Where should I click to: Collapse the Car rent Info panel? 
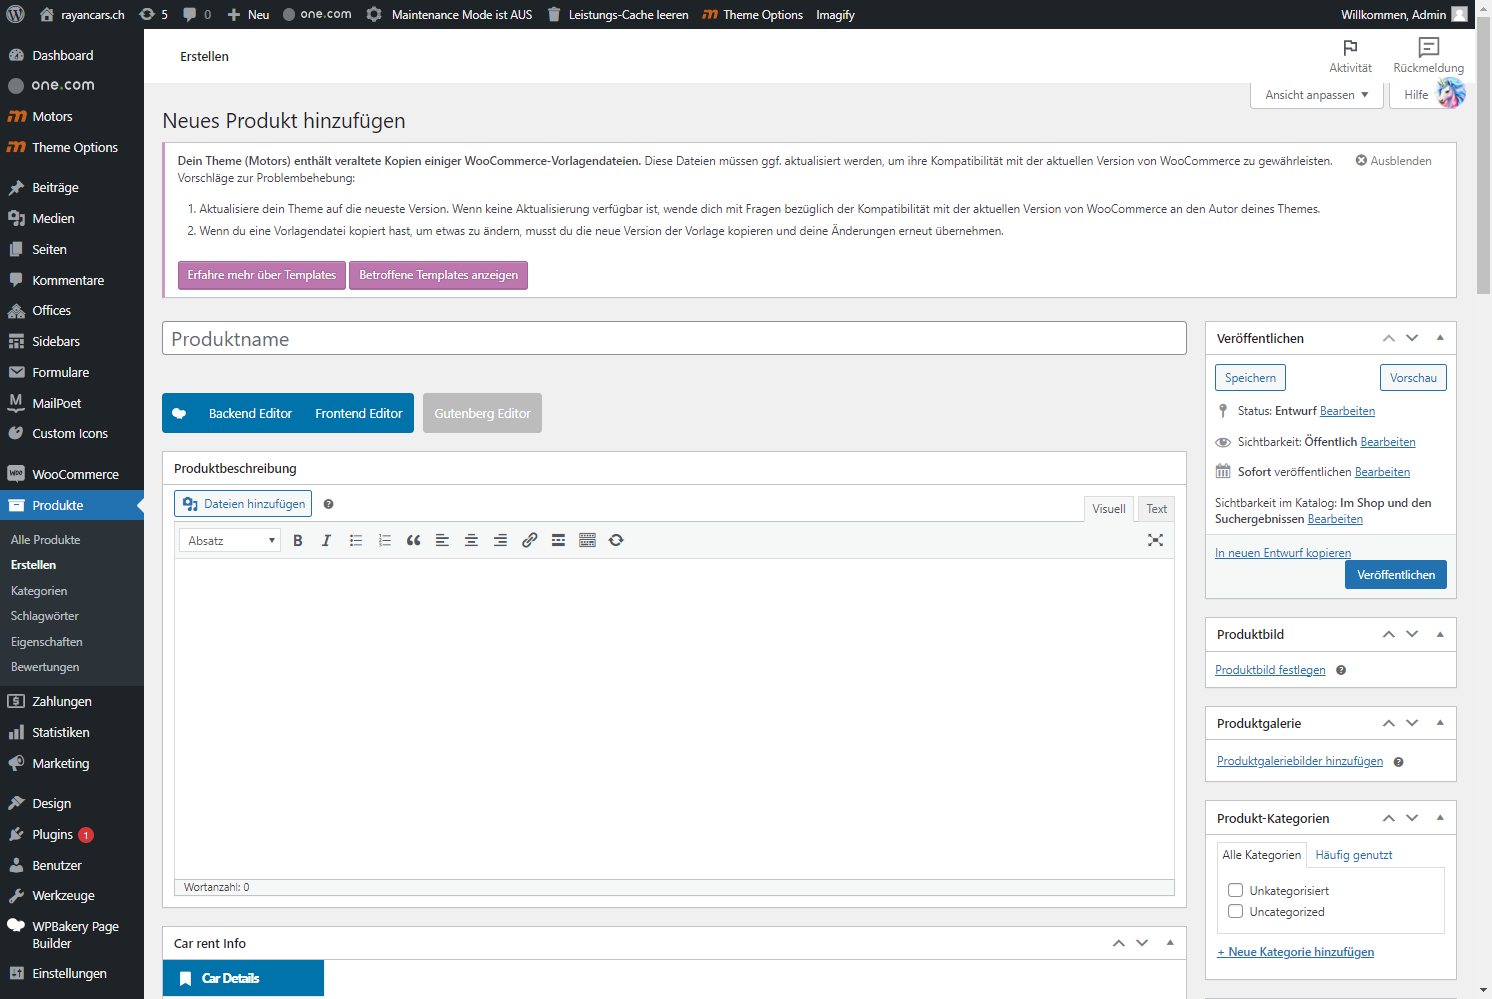1170,943
